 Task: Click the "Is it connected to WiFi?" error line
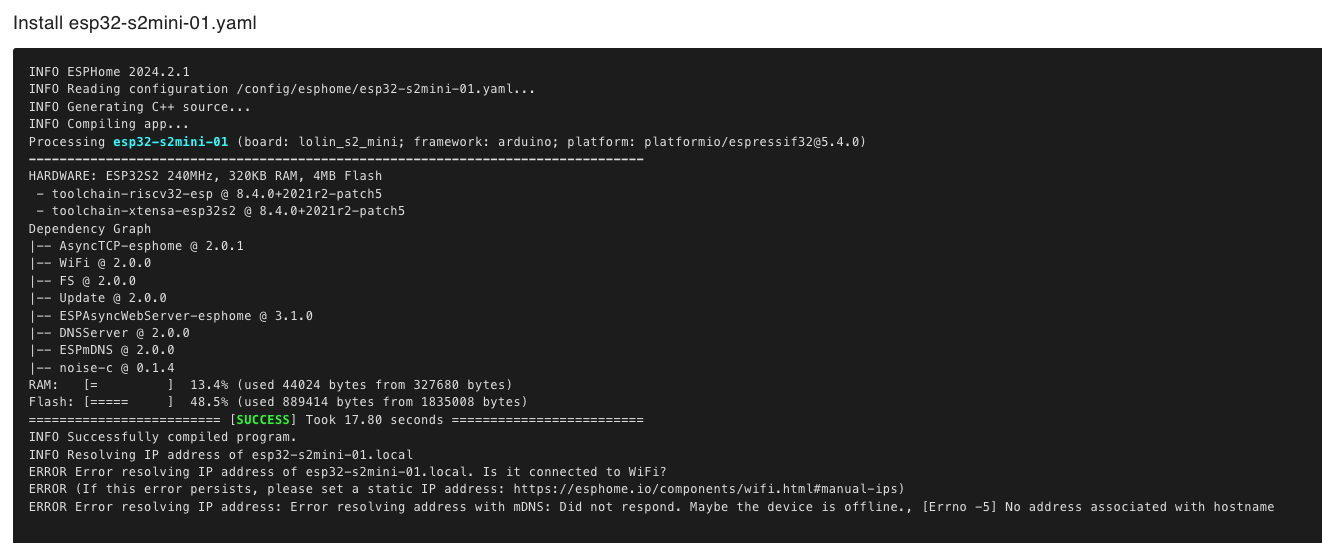tap(348, 472)
